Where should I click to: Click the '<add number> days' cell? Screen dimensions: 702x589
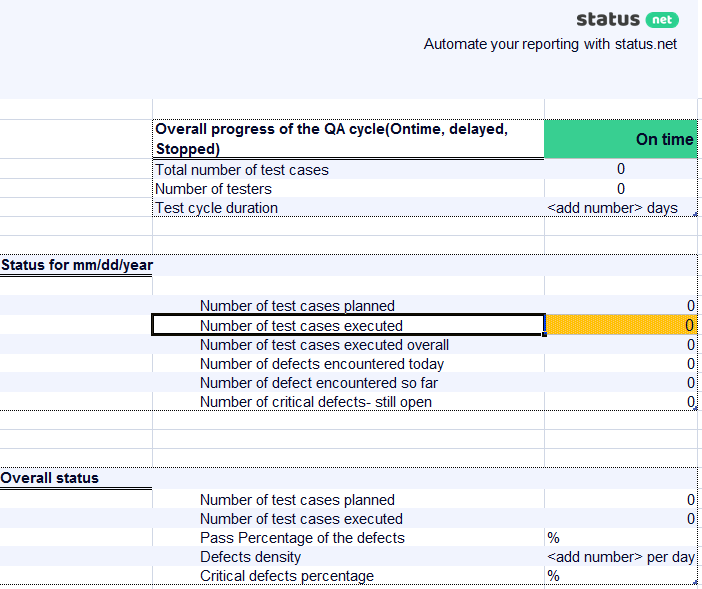[x=621, y=208]
